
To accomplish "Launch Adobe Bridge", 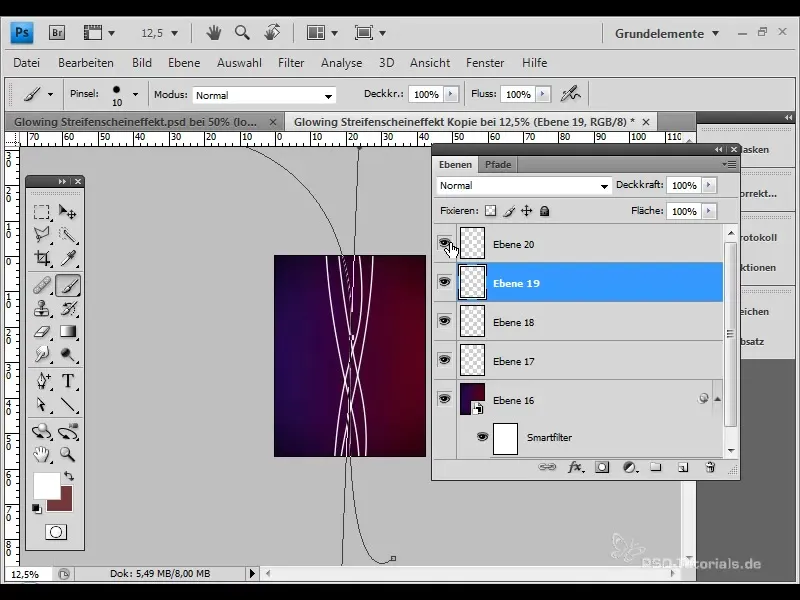I will (x=57, y=33).
